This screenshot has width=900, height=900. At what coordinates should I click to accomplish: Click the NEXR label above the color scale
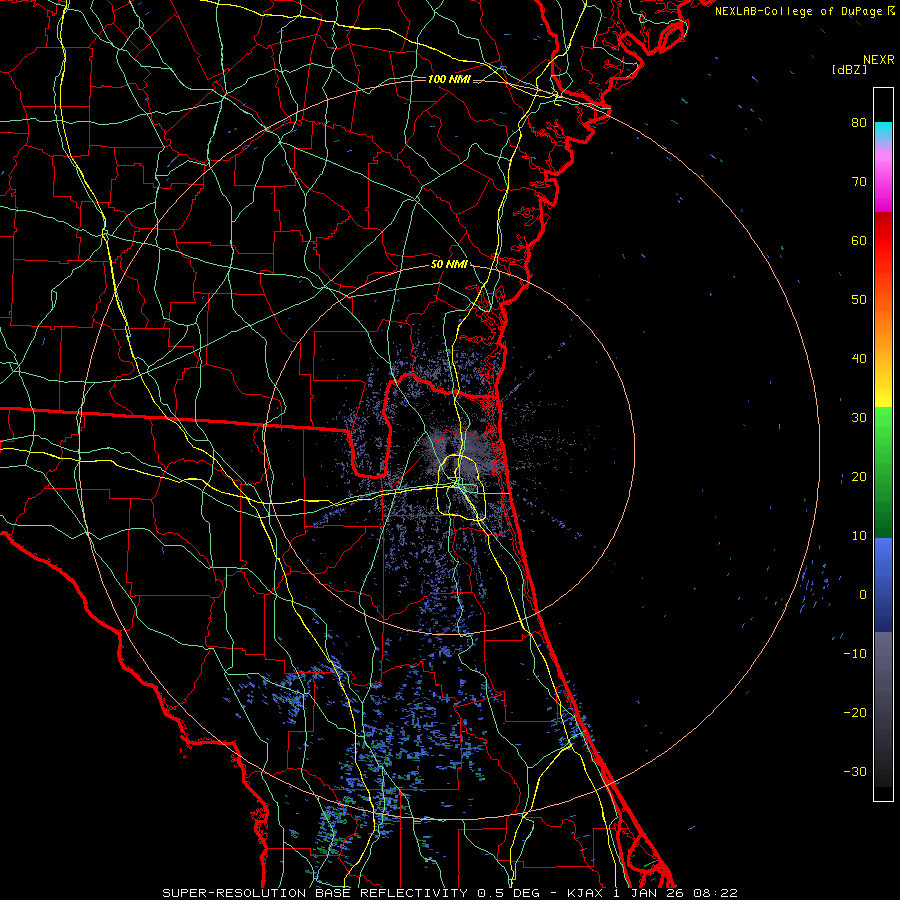coord(878,60)
